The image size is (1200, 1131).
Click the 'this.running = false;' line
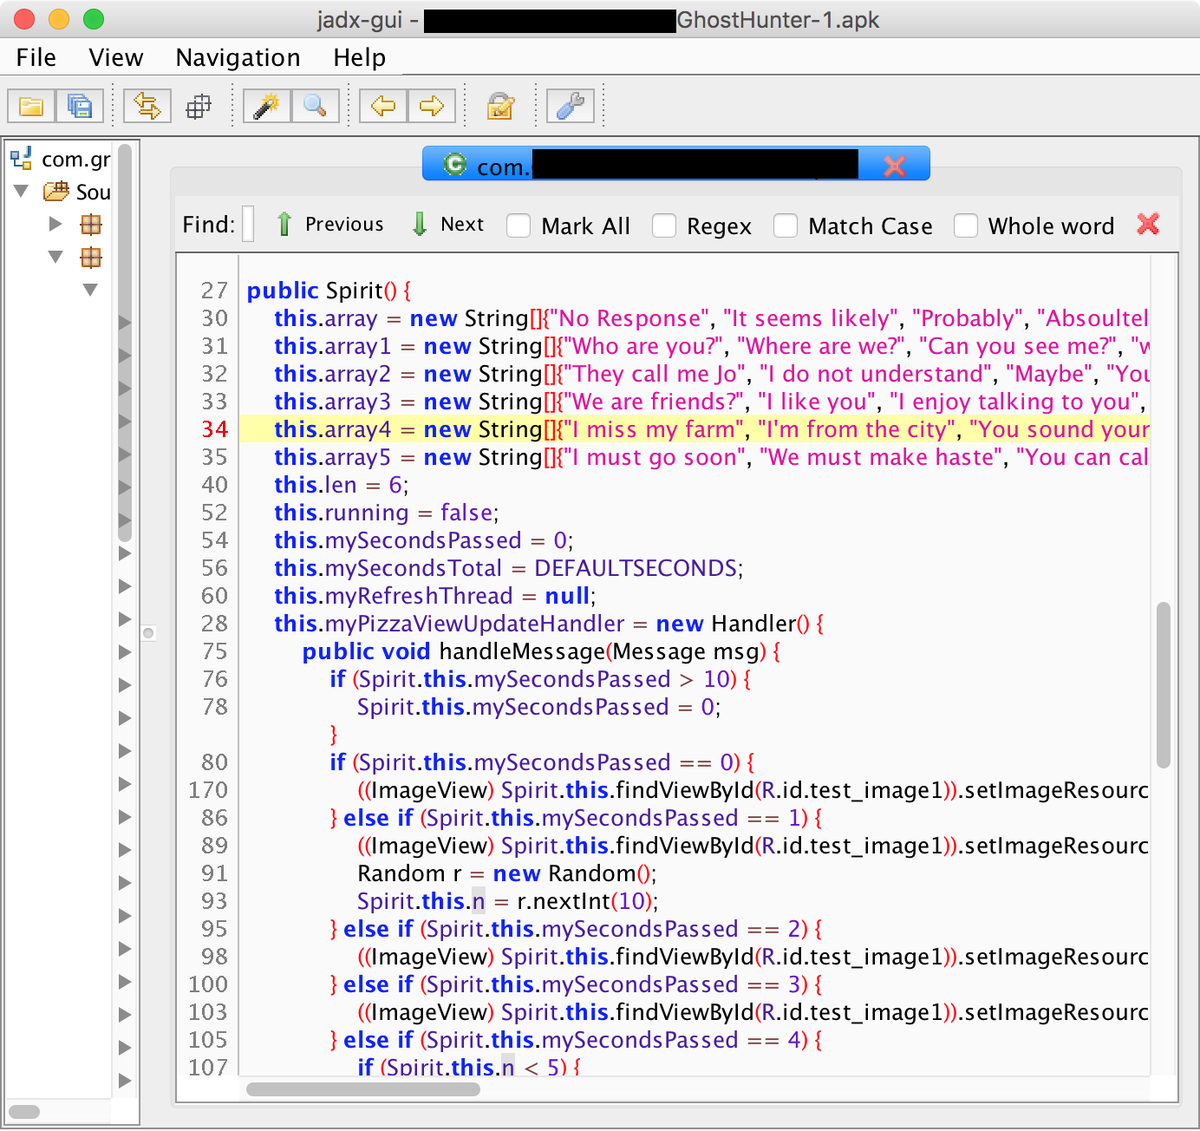pos(386,512)
